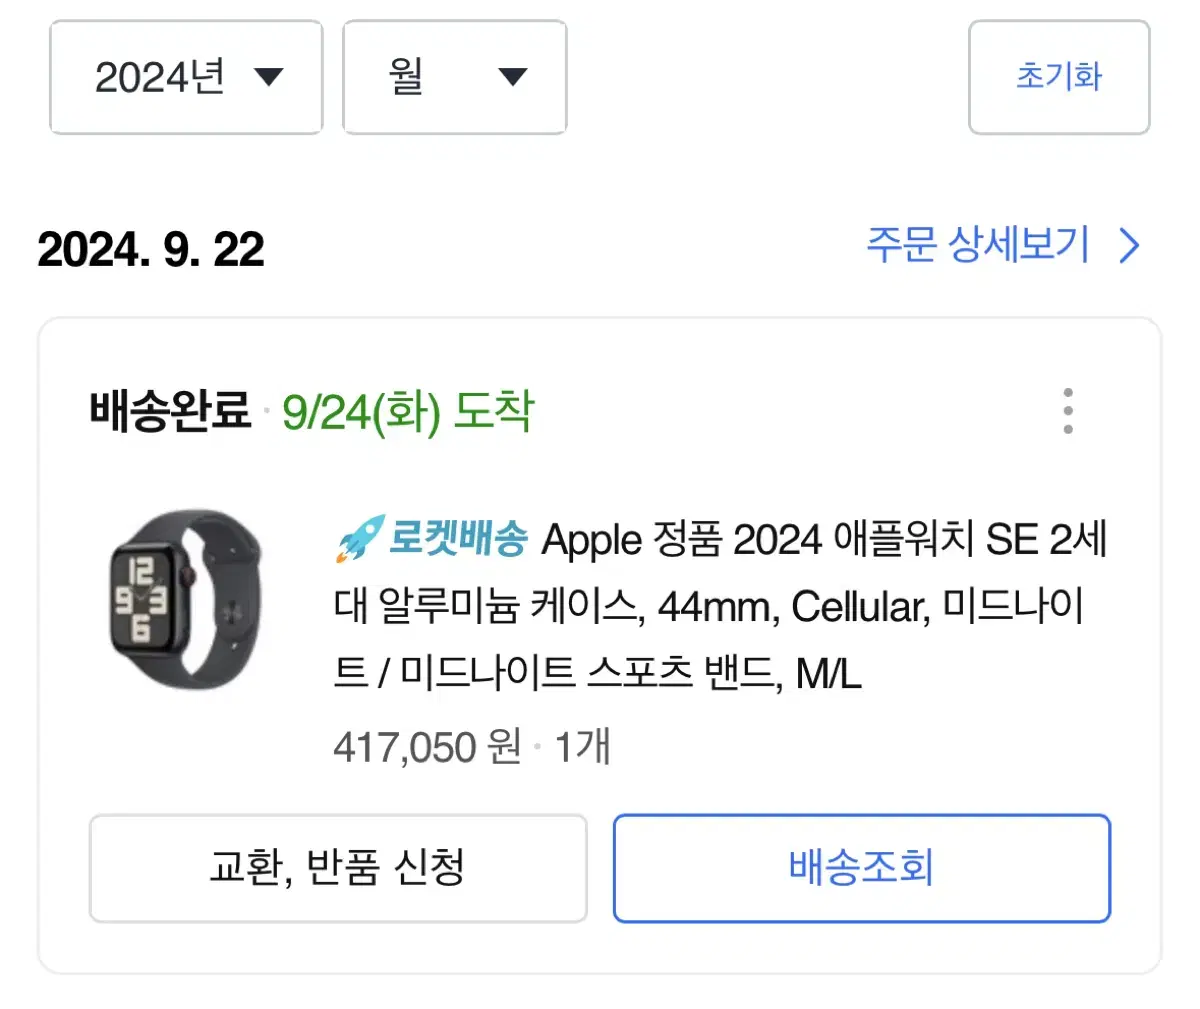Open the 월 month dropdown

[x=455, y=77]
